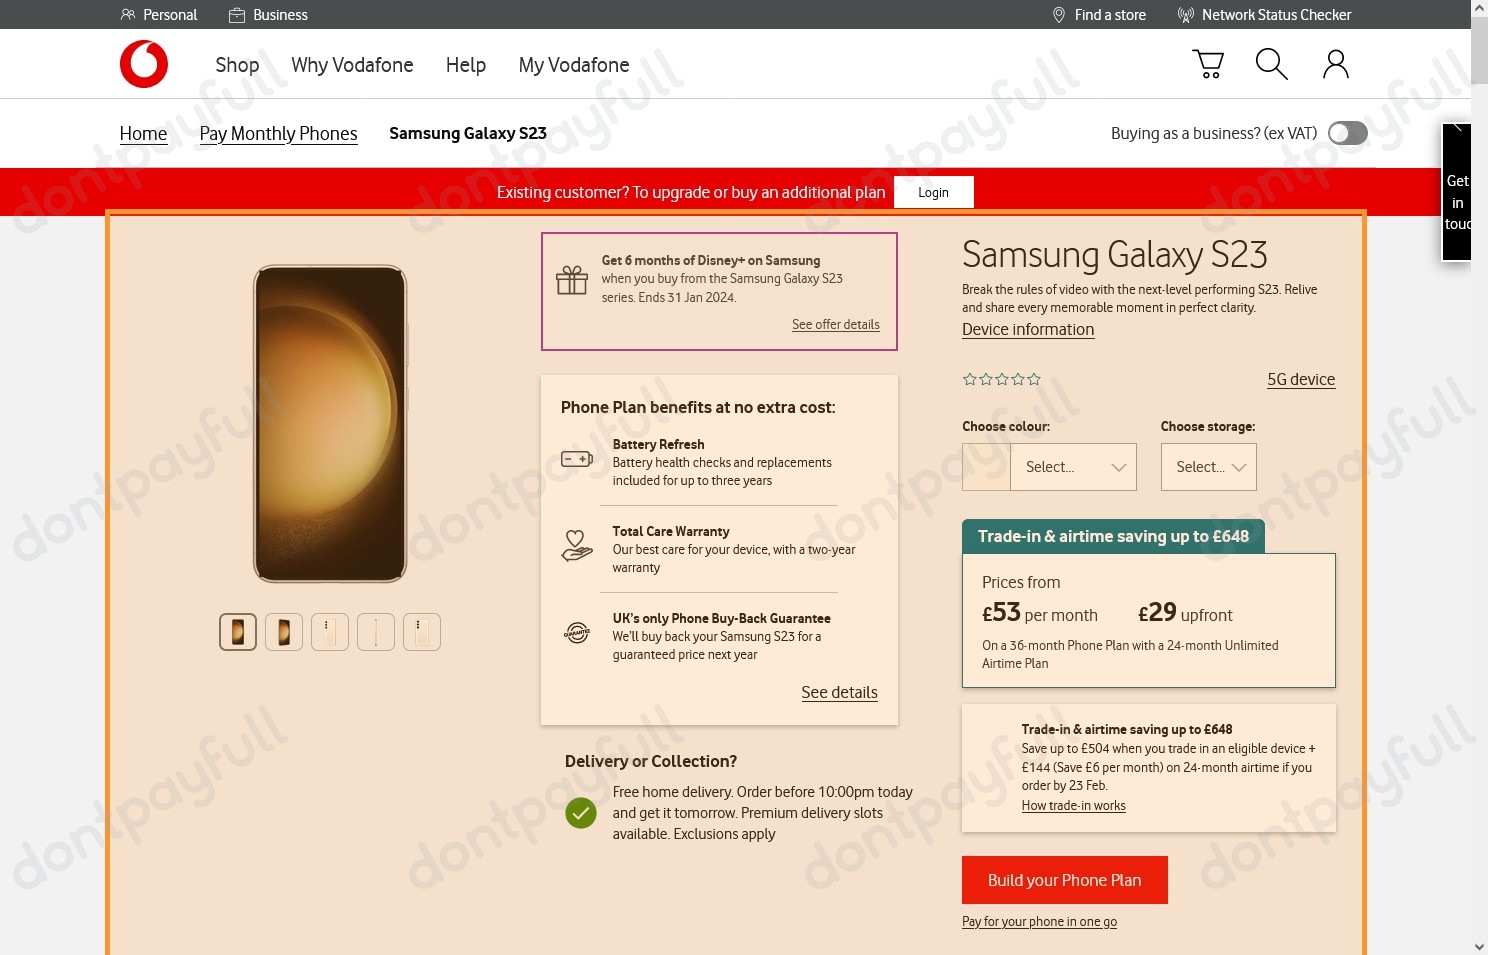
Task: Click the Network Status Checker antenna icon
Action: click(1186, 15)
